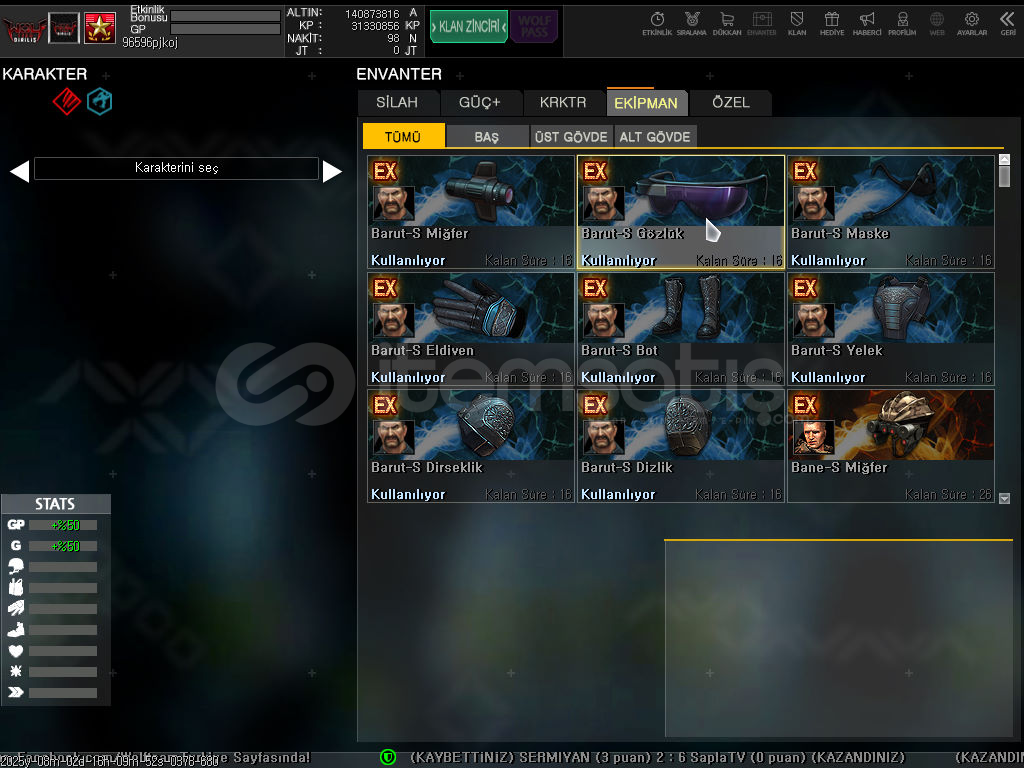
Task: Select the Barut-S Dizlik item
Action: point(680,446)
